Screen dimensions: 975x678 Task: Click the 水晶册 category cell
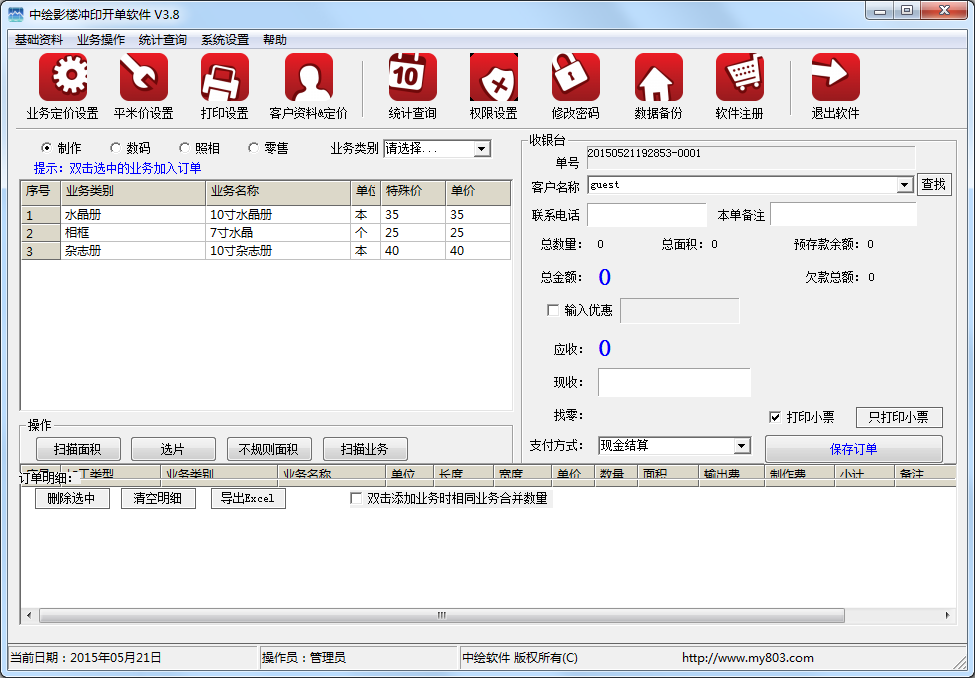tap(133, 215)
